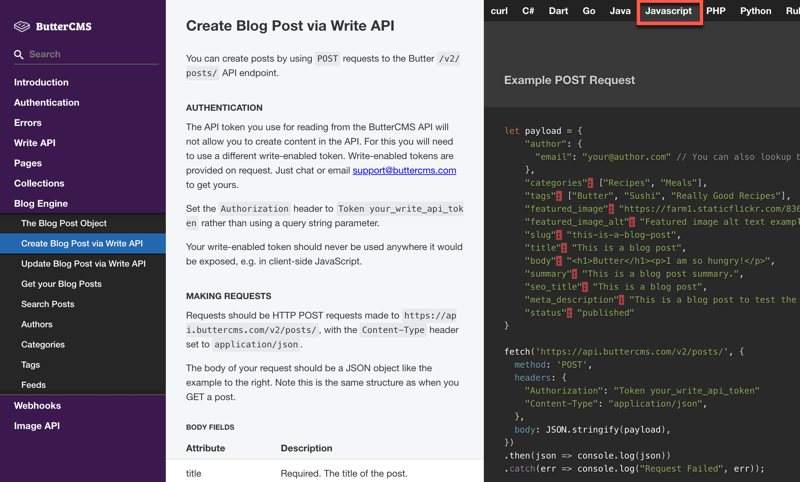
Task: Click the BODY FIELDS subheading
Action: coord(210,427)
